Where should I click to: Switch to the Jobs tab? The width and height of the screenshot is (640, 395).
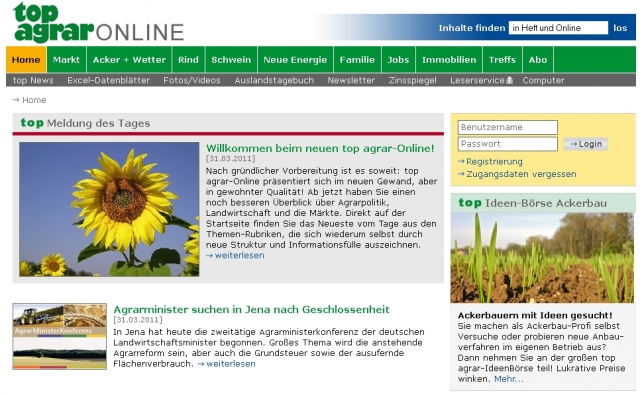[398, 60]
